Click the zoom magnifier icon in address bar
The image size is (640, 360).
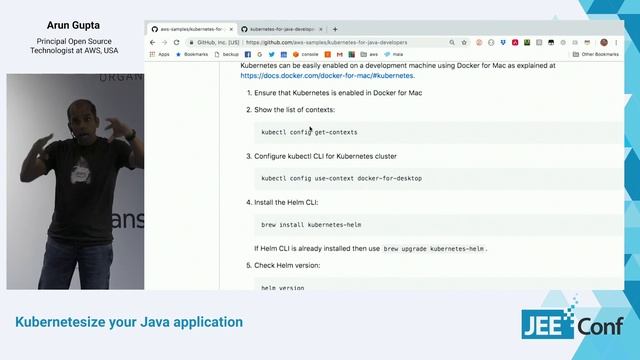click(x=452, y=42)
